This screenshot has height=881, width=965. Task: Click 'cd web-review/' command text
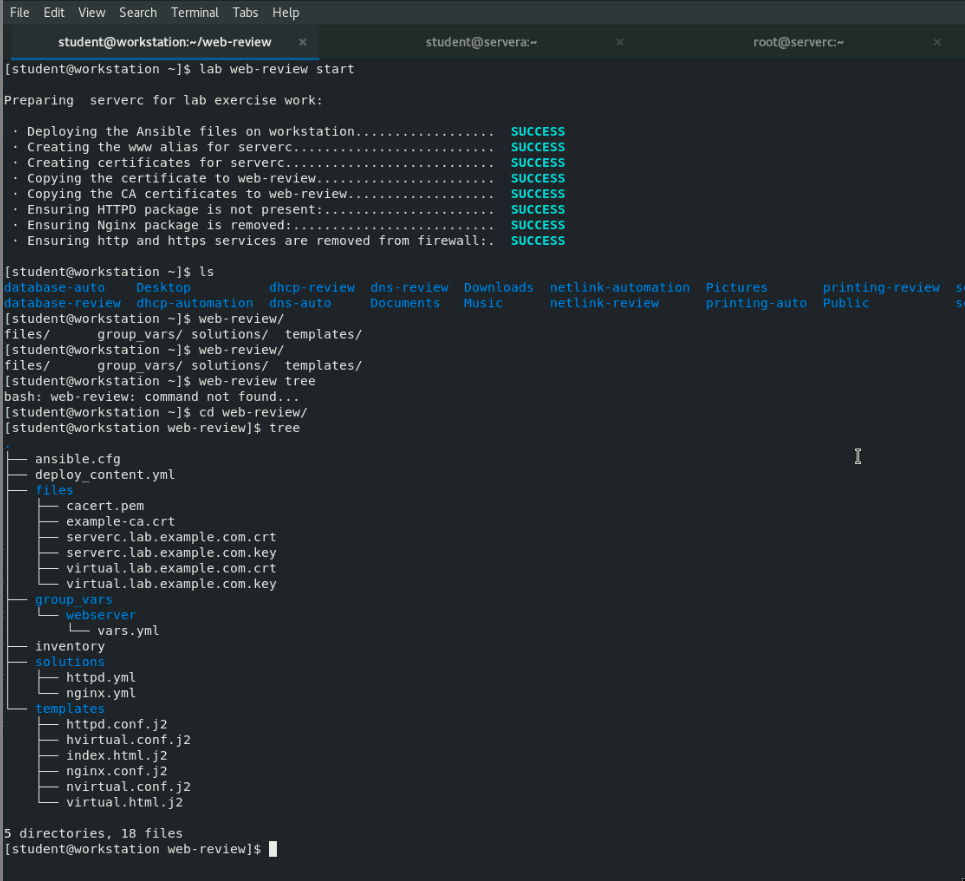(253, 412)
